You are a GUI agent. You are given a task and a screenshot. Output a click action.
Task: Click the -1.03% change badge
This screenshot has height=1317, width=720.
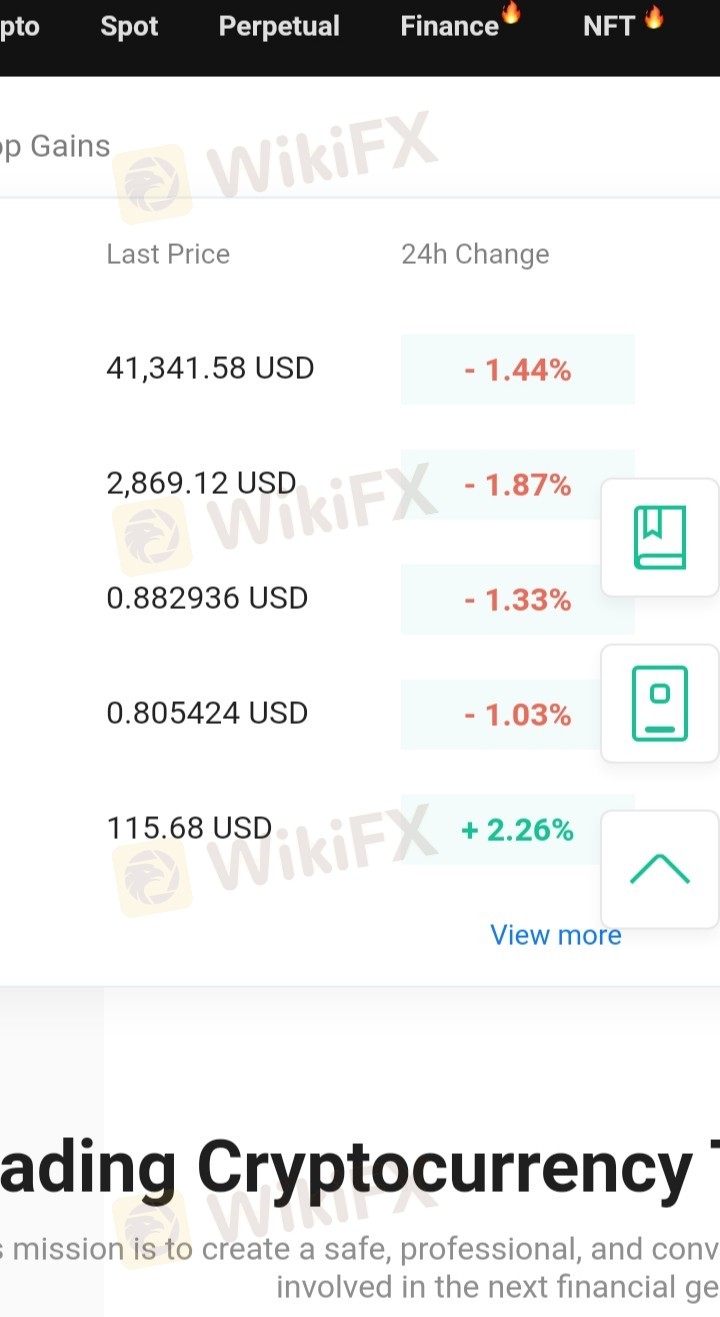[517, 715]
